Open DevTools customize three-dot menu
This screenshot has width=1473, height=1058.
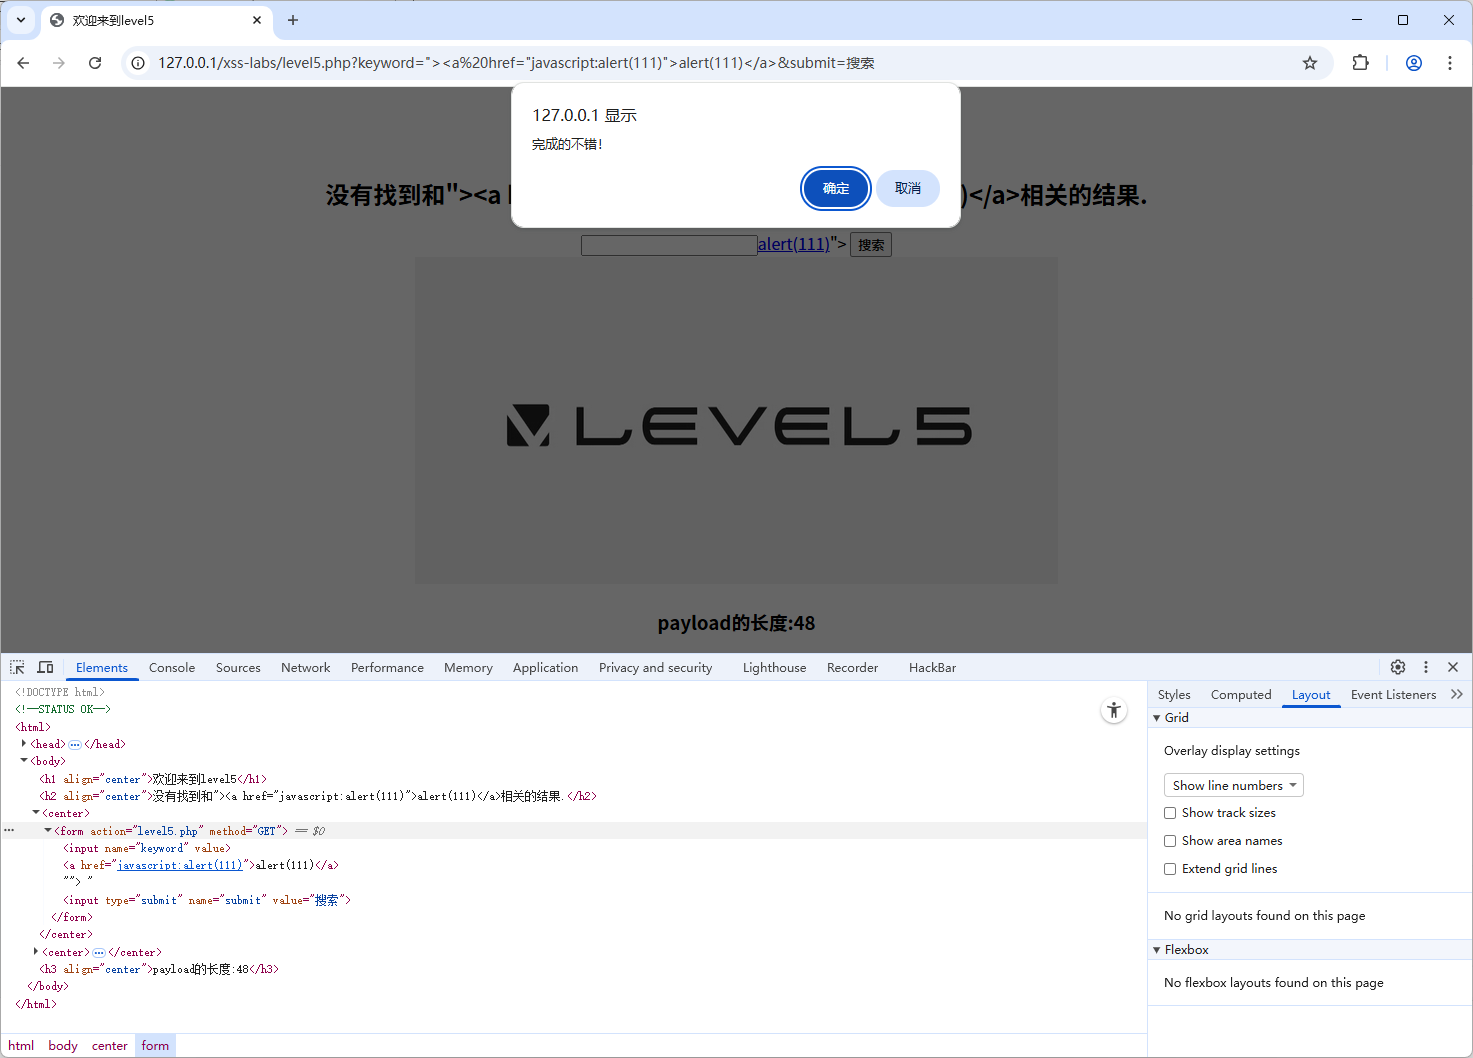point(1426,667)
